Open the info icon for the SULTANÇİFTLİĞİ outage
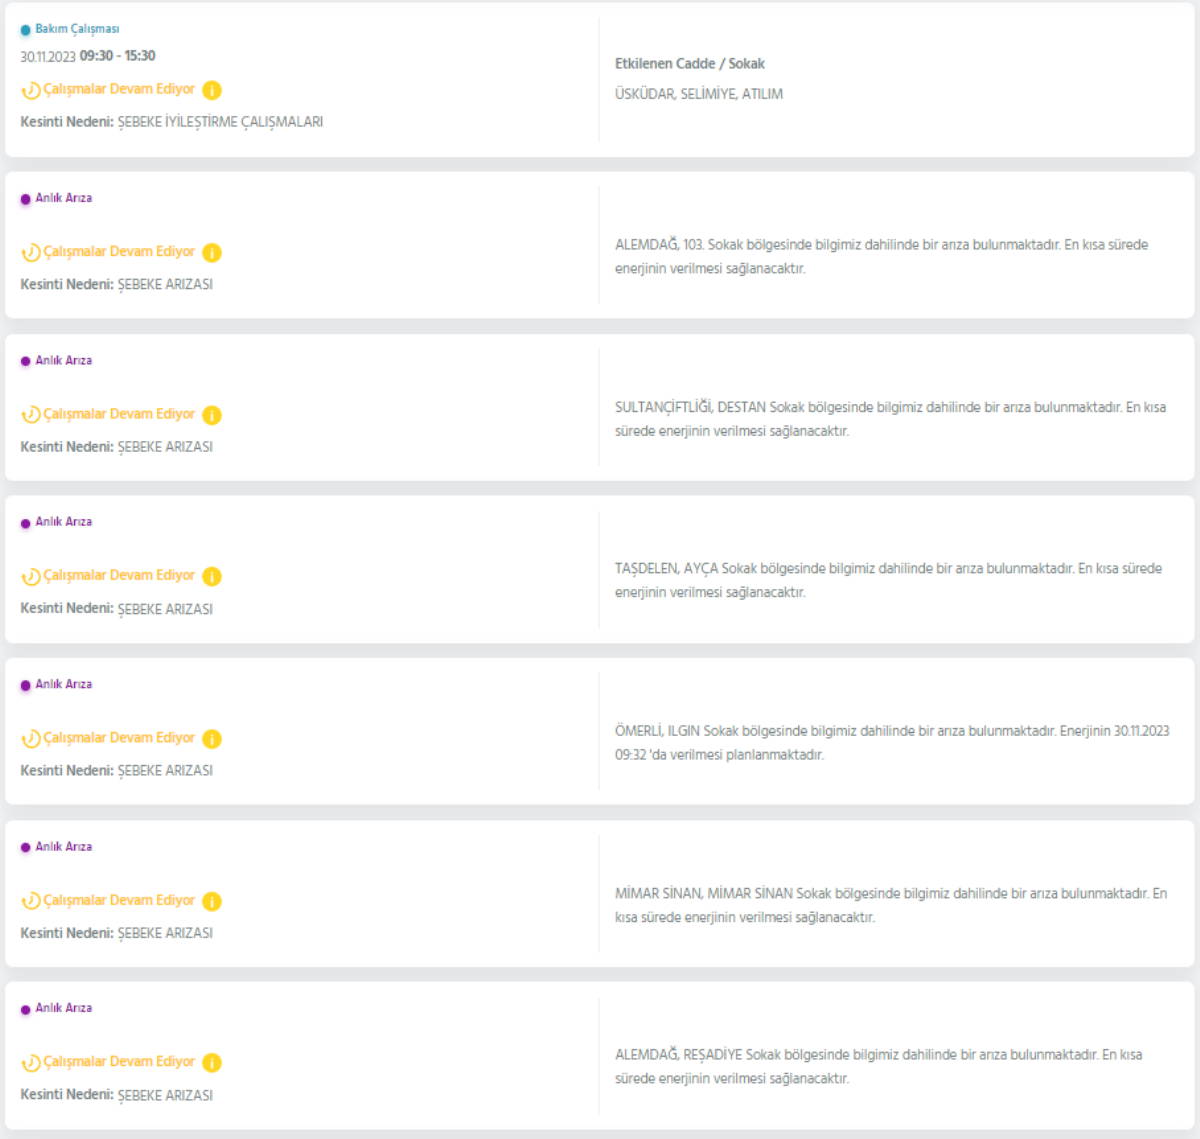This screenshot has width=1200, height=1139. (212, 415)
